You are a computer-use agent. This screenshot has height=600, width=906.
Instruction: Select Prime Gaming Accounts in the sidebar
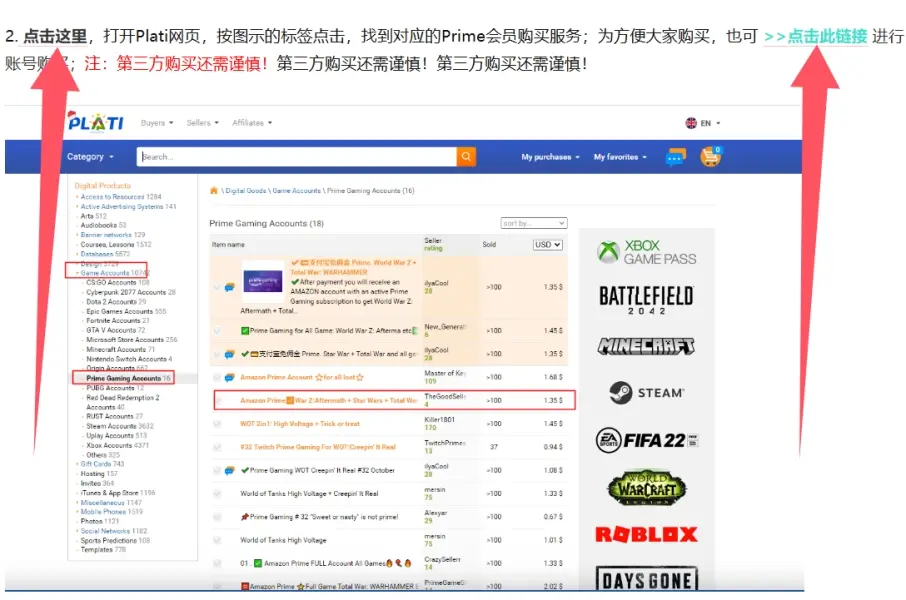tap(124, 378)
